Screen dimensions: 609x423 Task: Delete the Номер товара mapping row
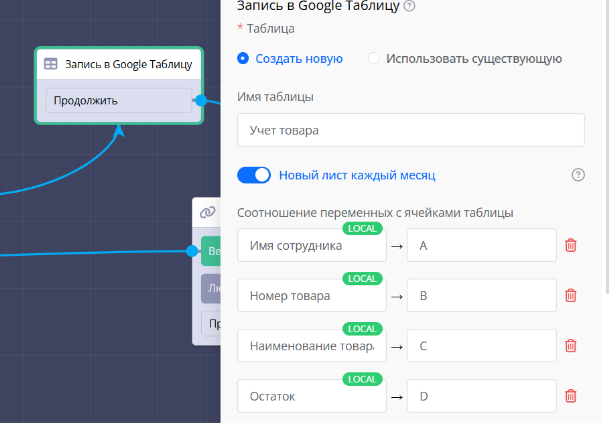pyautogui.click(x=571, y=295)
